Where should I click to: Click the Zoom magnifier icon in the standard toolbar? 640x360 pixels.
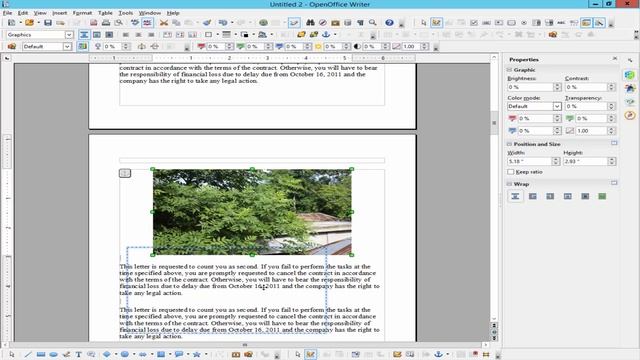point(373,23)
